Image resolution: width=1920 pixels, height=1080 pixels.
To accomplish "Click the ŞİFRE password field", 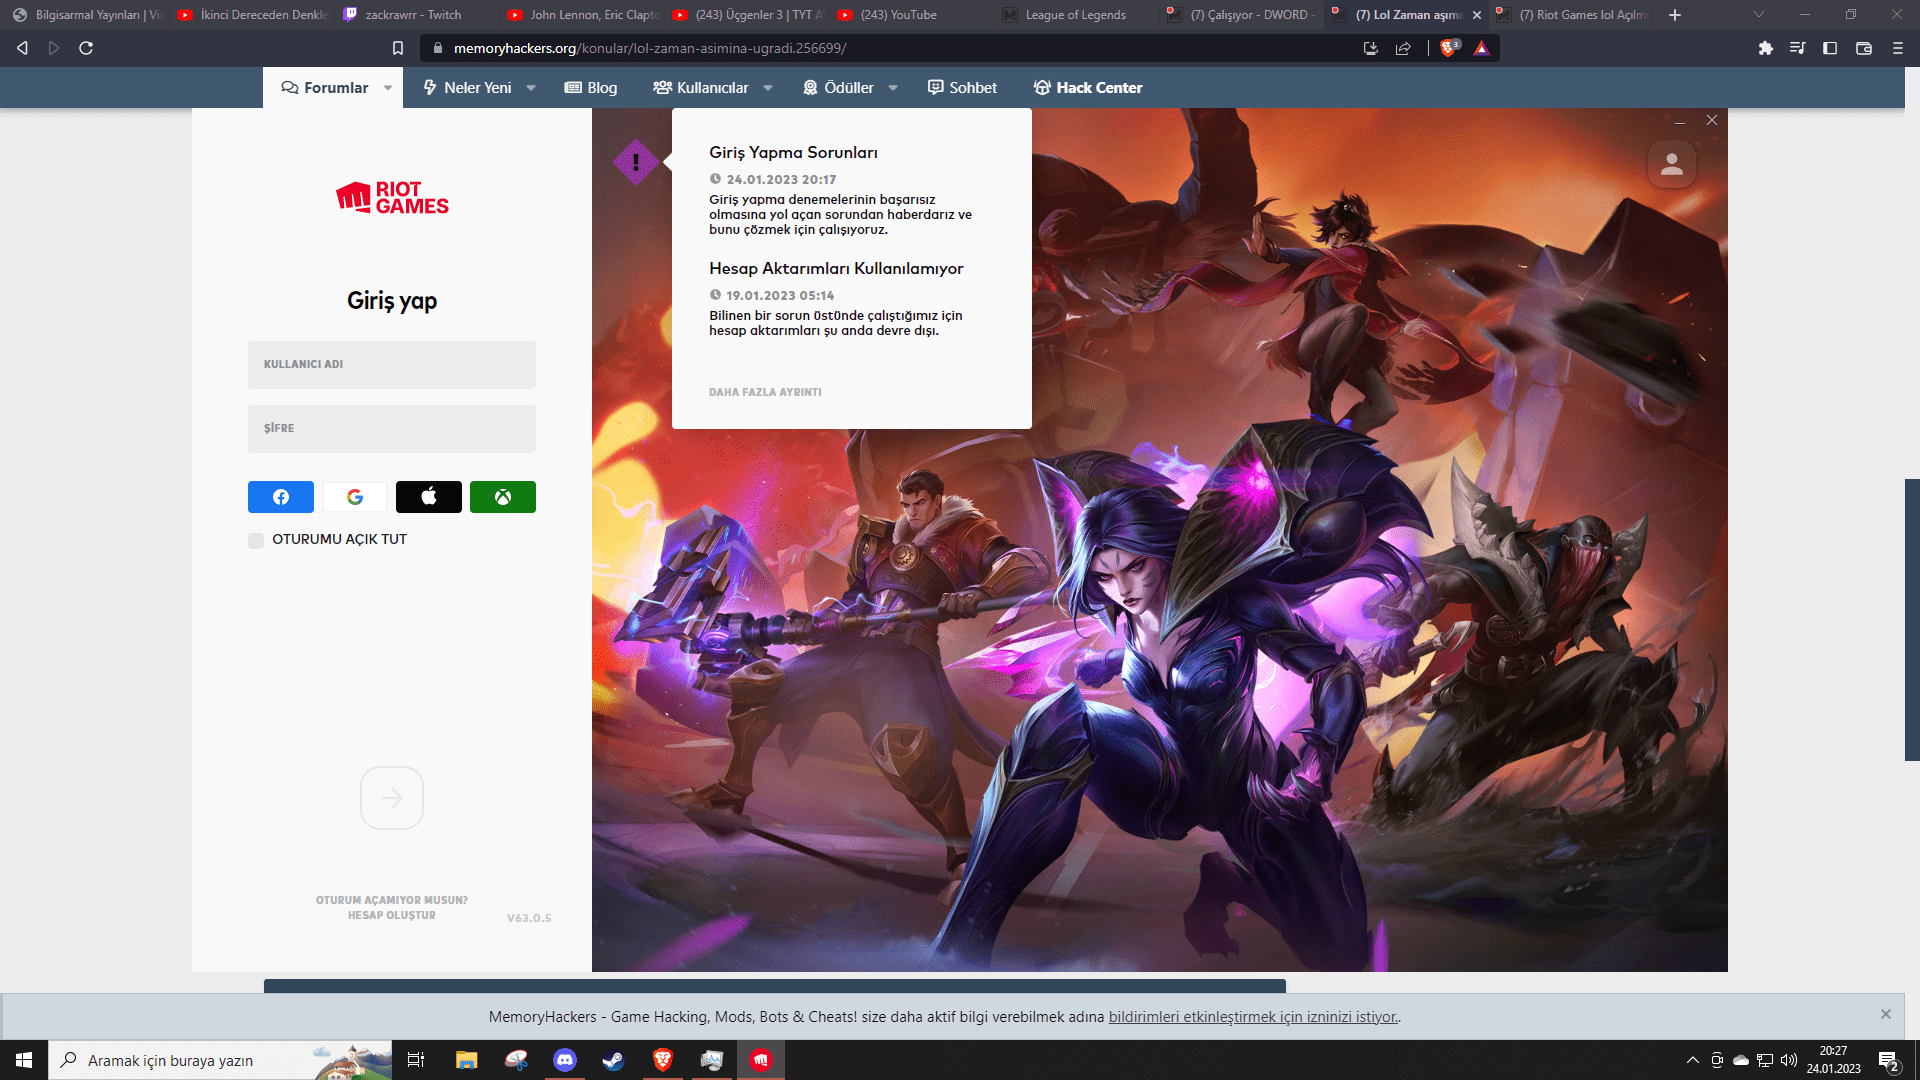I will click(392, 429).
